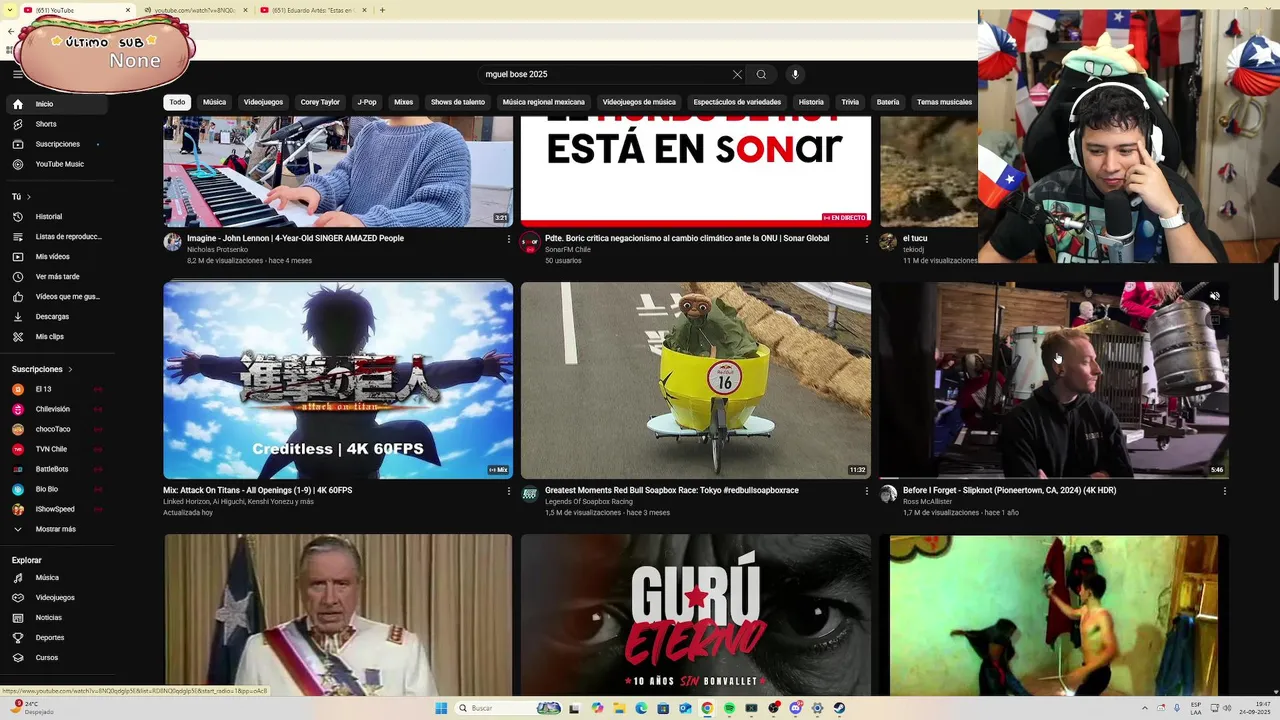The width and height of the screenshot is (1280, 720).
Task: Expand Mostrar más in subscriptions list
Action: [55, 529]
